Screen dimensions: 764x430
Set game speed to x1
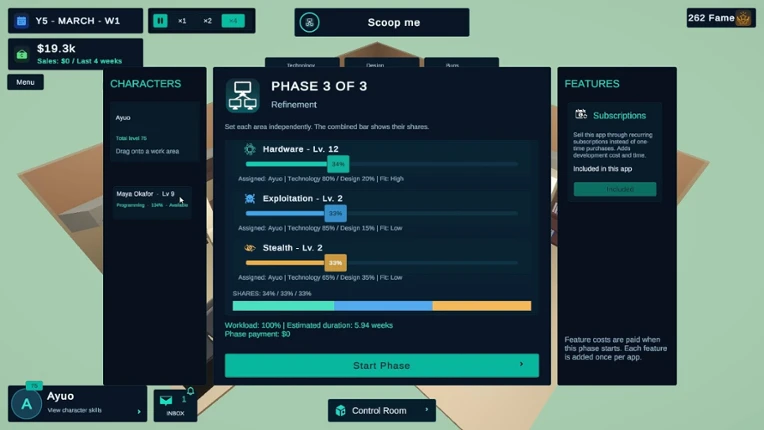coord(182,21)
